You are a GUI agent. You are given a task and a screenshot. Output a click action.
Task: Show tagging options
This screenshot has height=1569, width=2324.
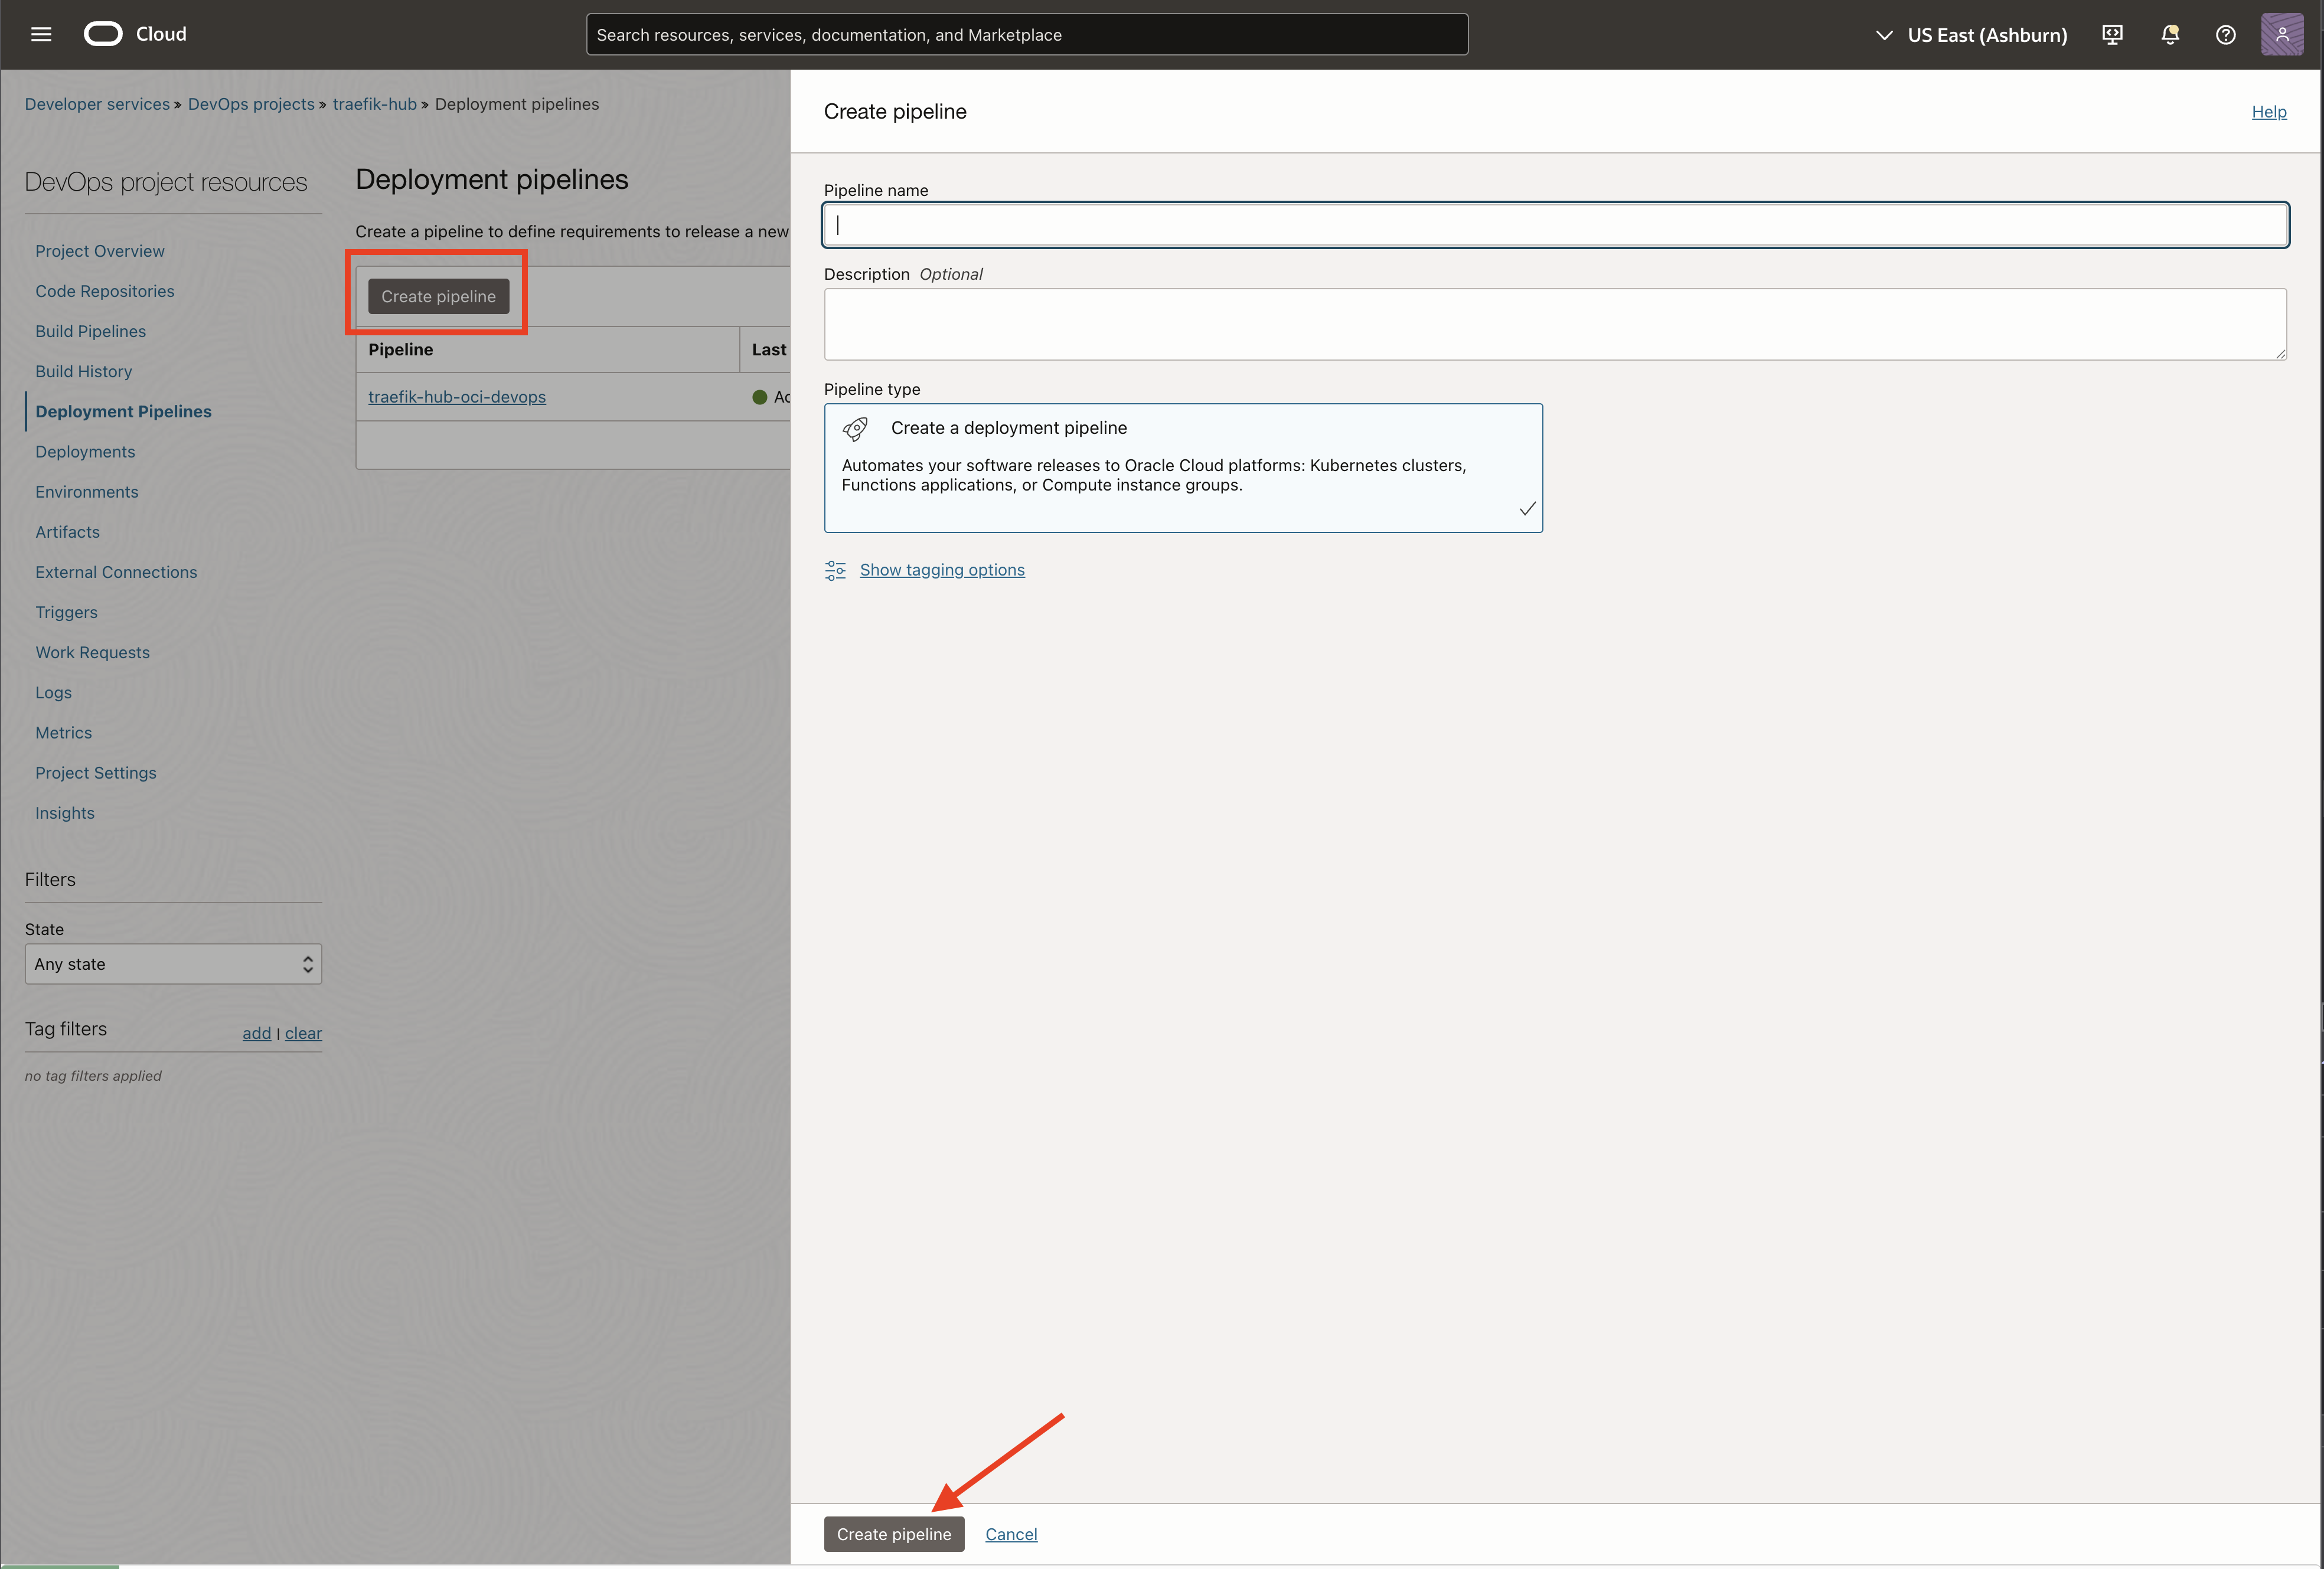click(x=941, y=570)
